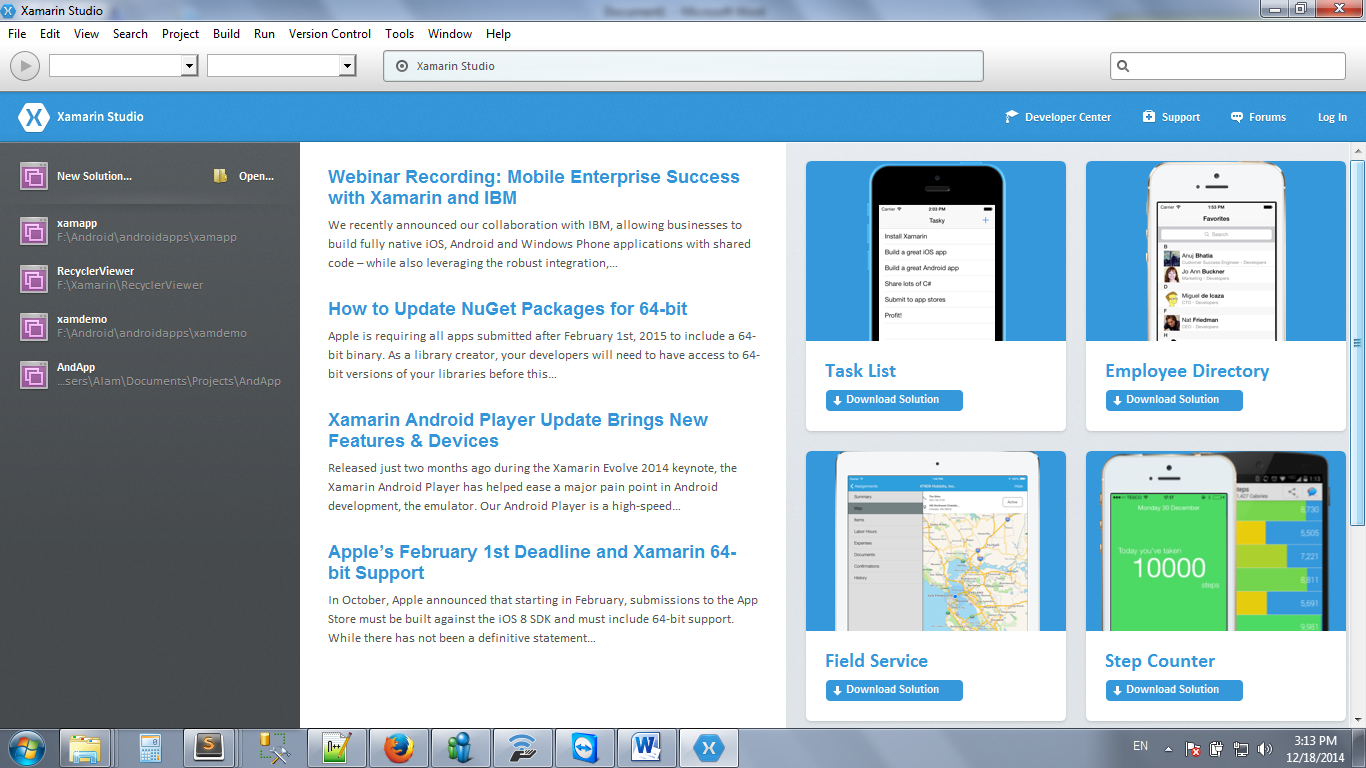Switch to Microsoft Word from the taskbar
The width and height of the screenshot is (1366, 768).
(647, 748)
